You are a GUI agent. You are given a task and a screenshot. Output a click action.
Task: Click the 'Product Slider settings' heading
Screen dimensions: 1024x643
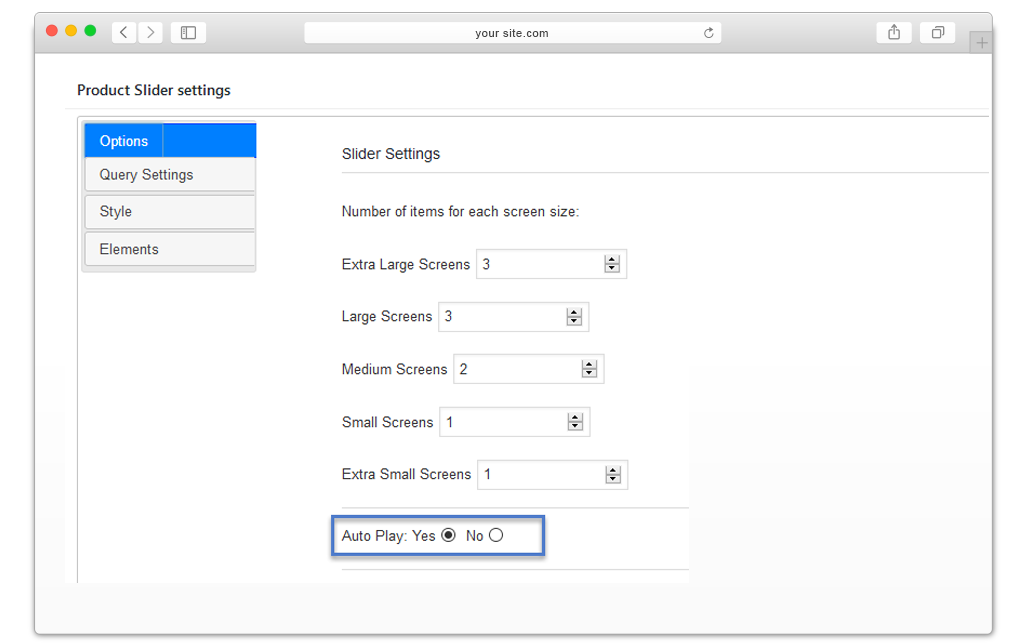coord(153,90)
